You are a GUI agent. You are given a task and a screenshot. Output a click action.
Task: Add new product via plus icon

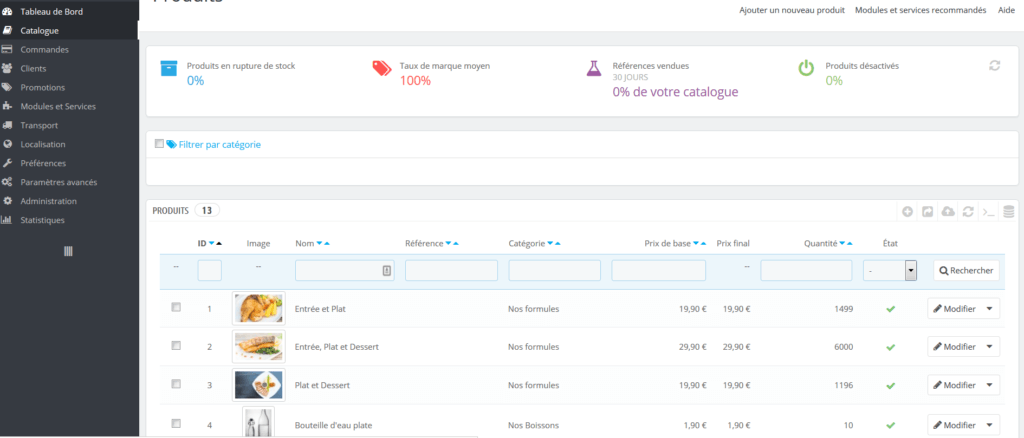pyautogui.click(x=908, y=211)
